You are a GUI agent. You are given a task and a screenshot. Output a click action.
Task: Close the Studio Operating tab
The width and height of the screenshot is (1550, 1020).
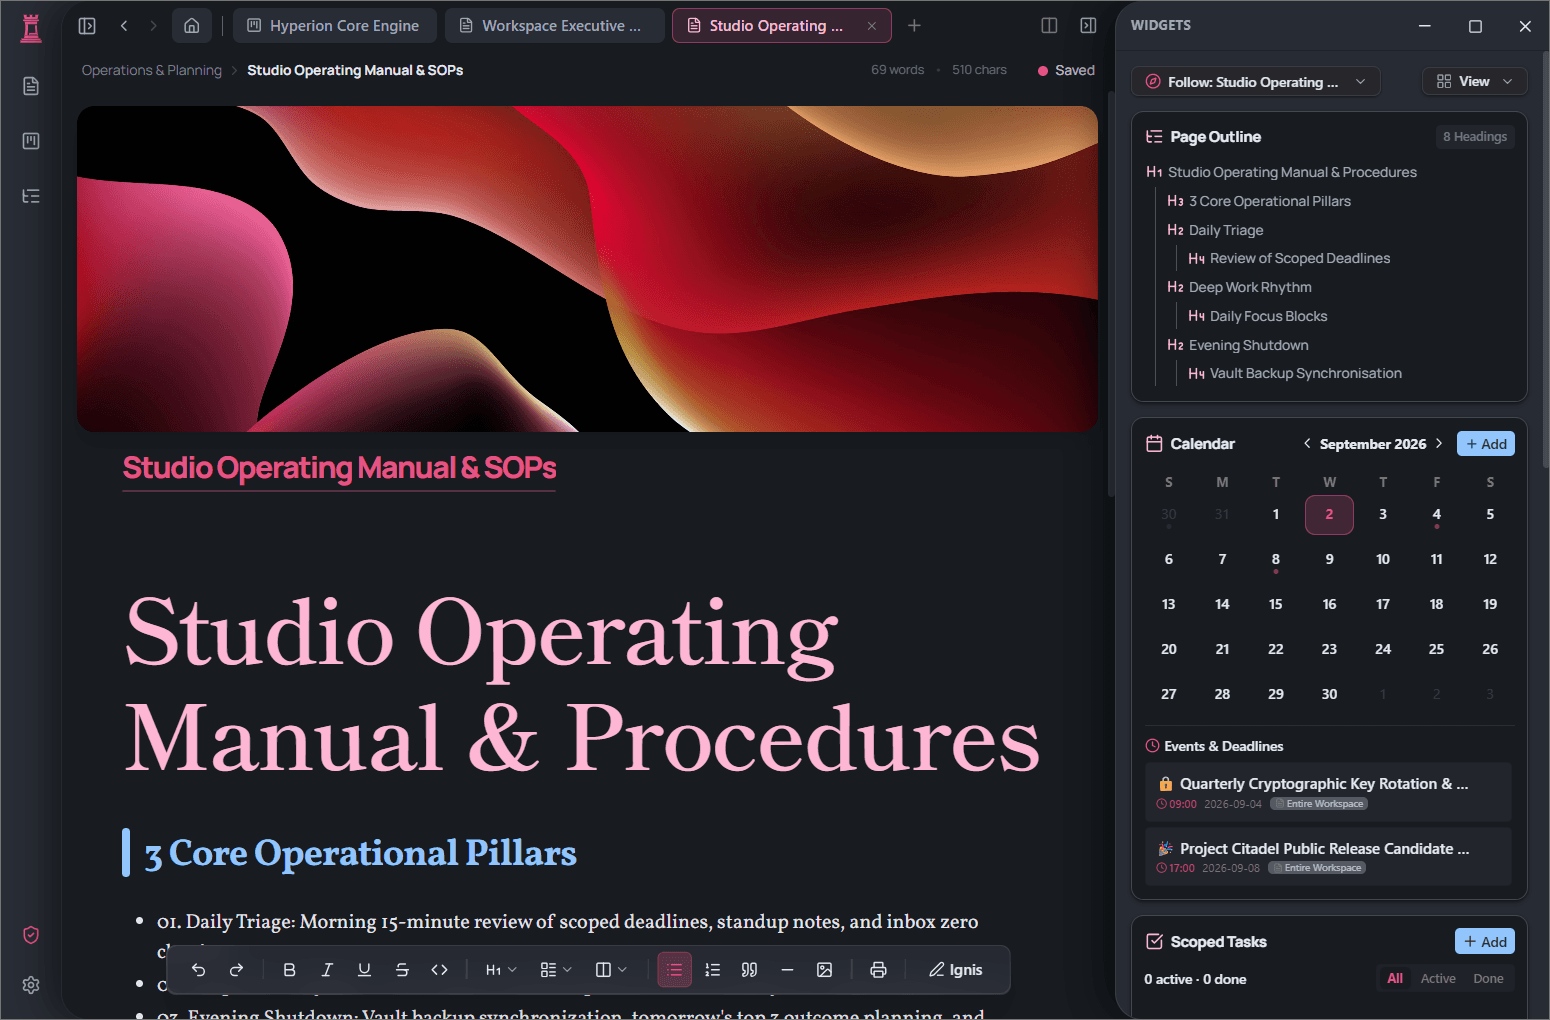coord(872,26)
